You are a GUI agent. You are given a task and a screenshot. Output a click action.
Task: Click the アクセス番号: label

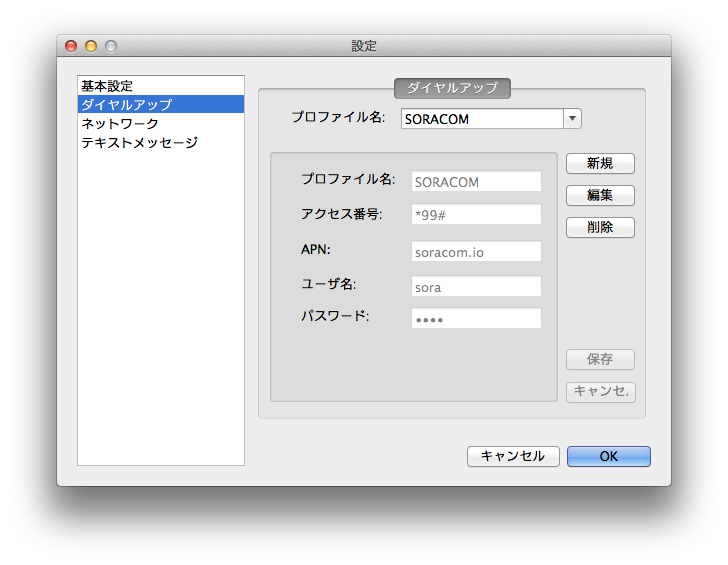coord(341,214)
